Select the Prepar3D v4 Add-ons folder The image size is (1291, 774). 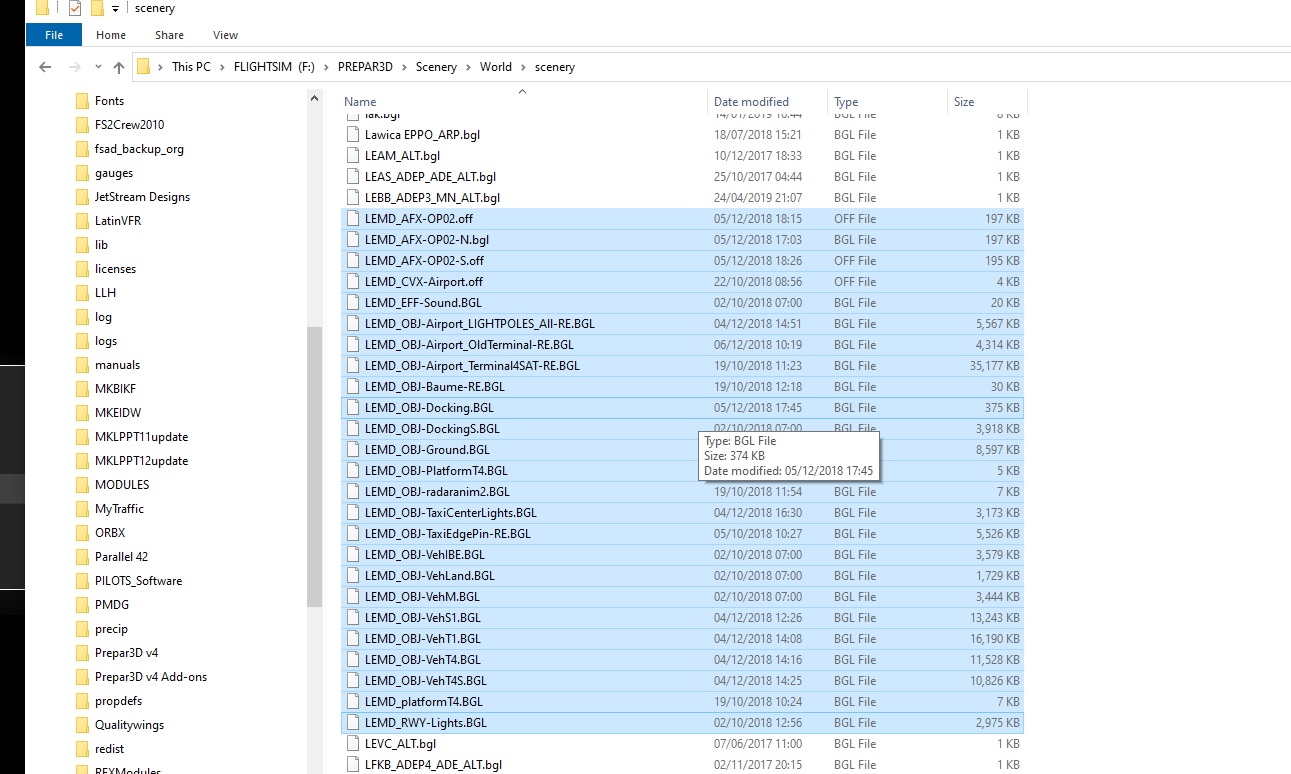150,677
